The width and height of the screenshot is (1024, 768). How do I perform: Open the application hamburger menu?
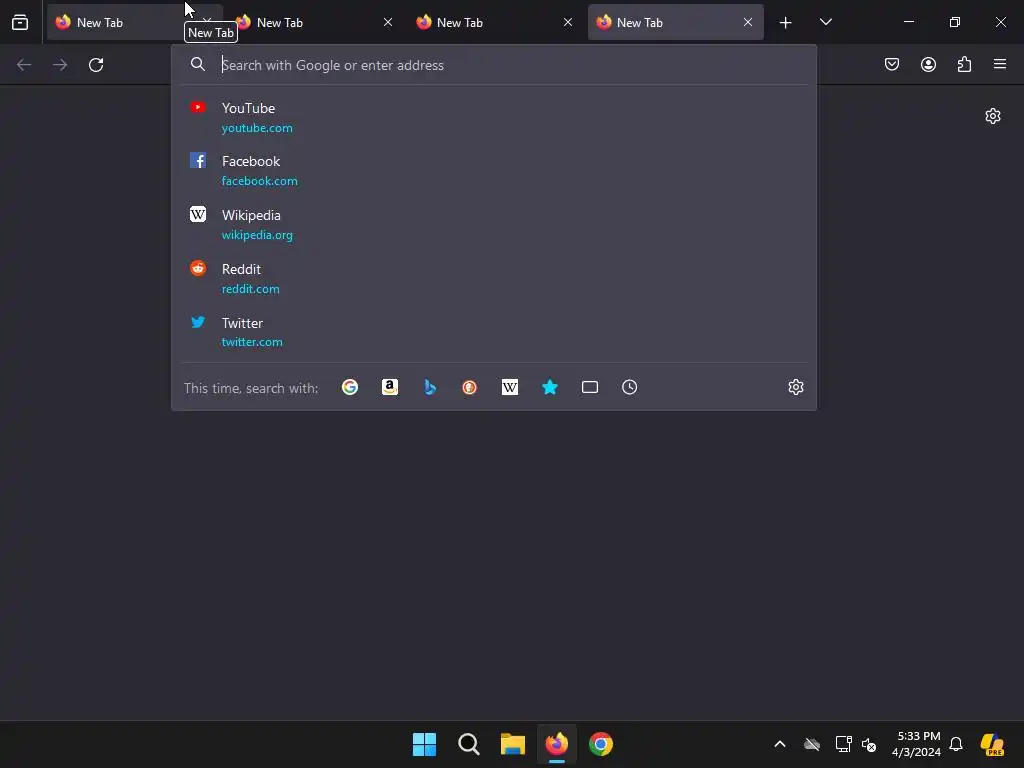click(1000, 64)
